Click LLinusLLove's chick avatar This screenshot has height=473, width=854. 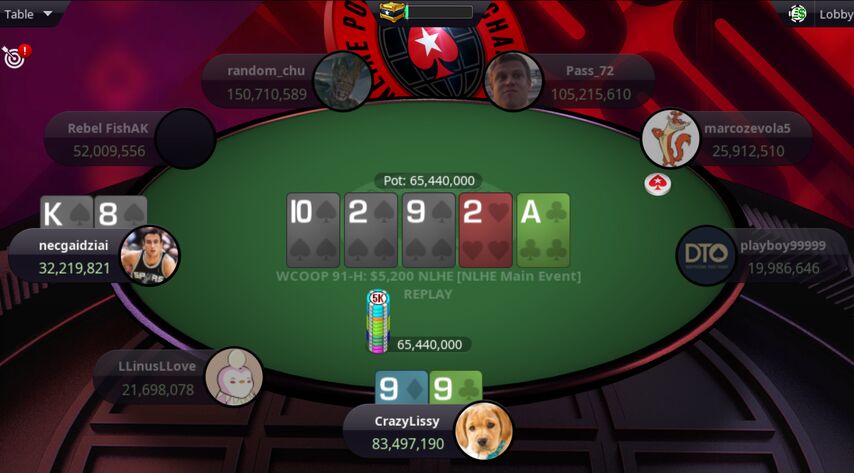234,377
